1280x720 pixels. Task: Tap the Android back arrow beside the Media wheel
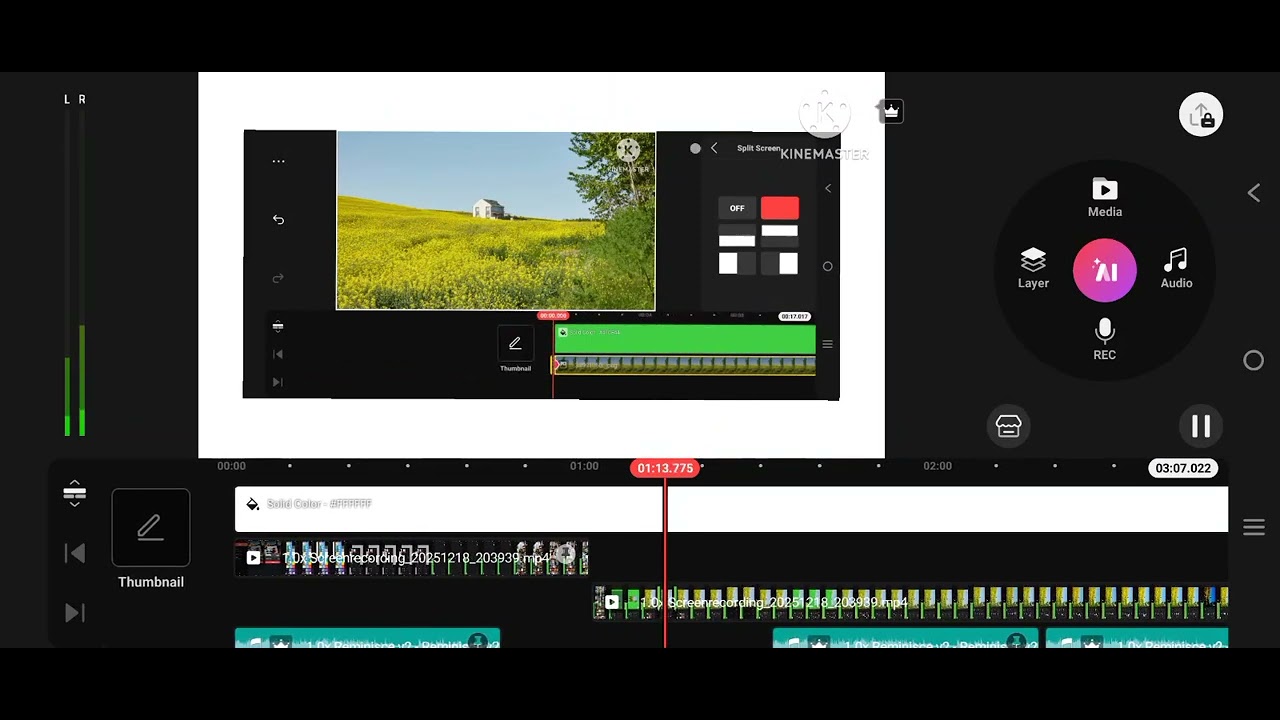point(1254,193)
